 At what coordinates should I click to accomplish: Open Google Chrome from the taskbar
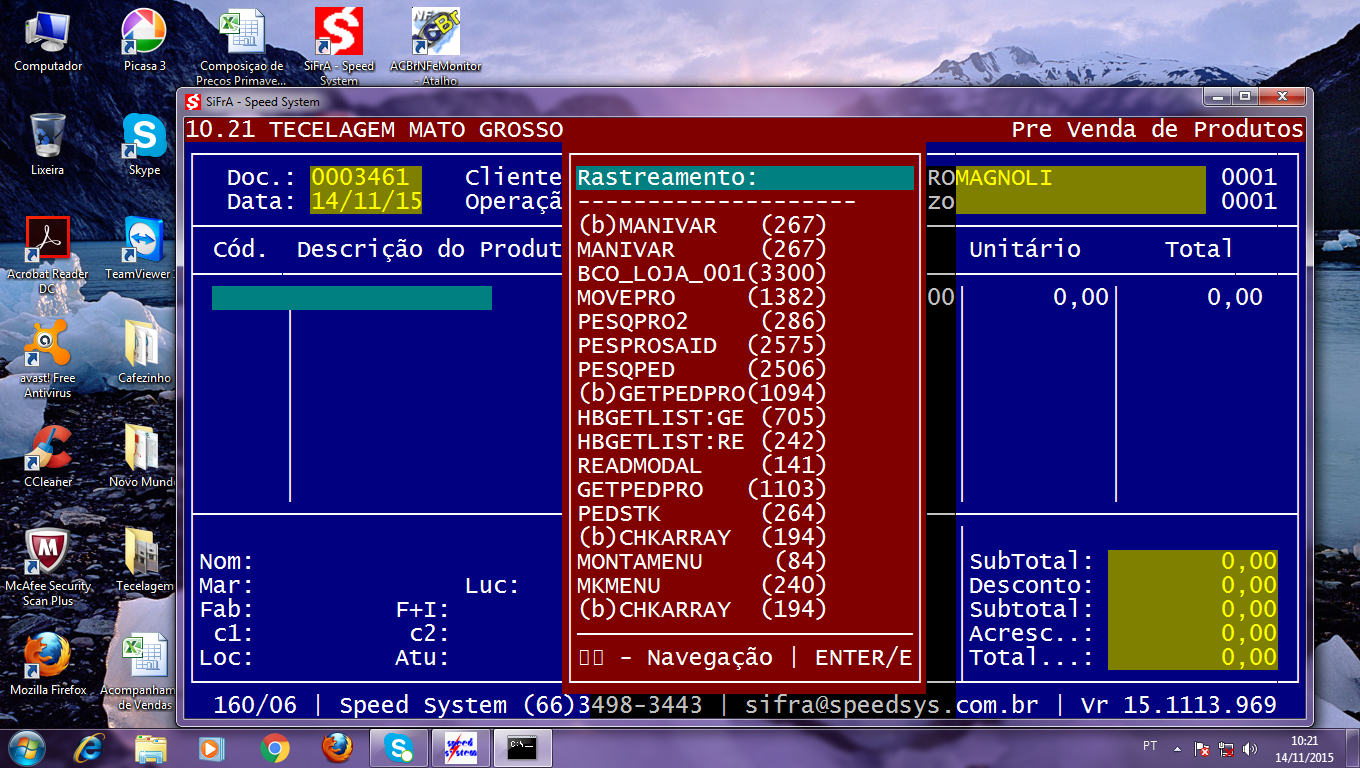point(275,748)
